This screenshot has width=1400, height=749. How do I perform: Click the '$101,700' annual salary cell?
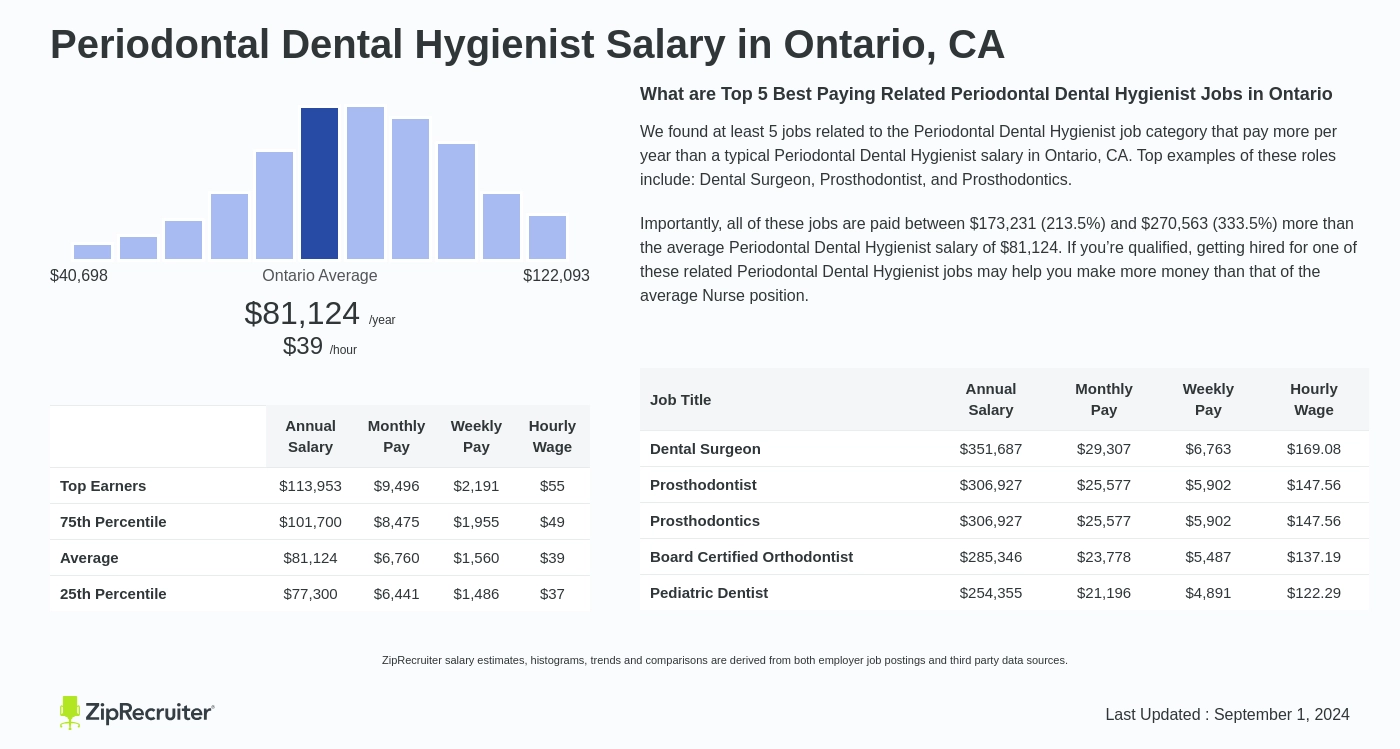(310, 522)
